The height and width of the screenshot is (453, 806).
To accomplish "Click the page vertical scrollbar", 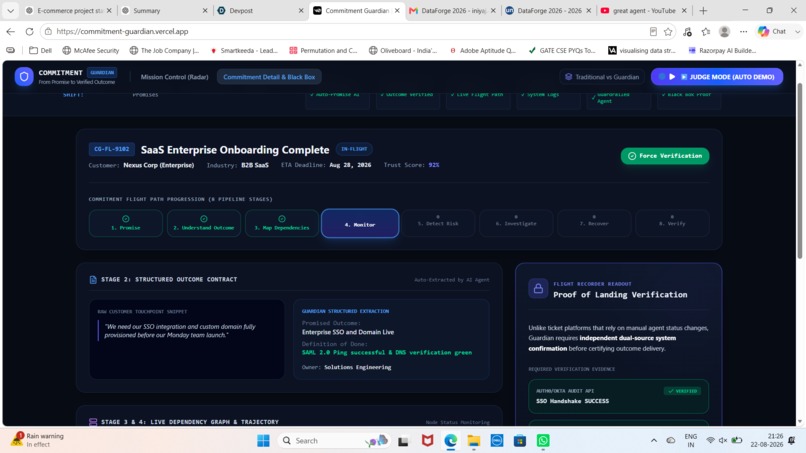I will tap(799, 170).
